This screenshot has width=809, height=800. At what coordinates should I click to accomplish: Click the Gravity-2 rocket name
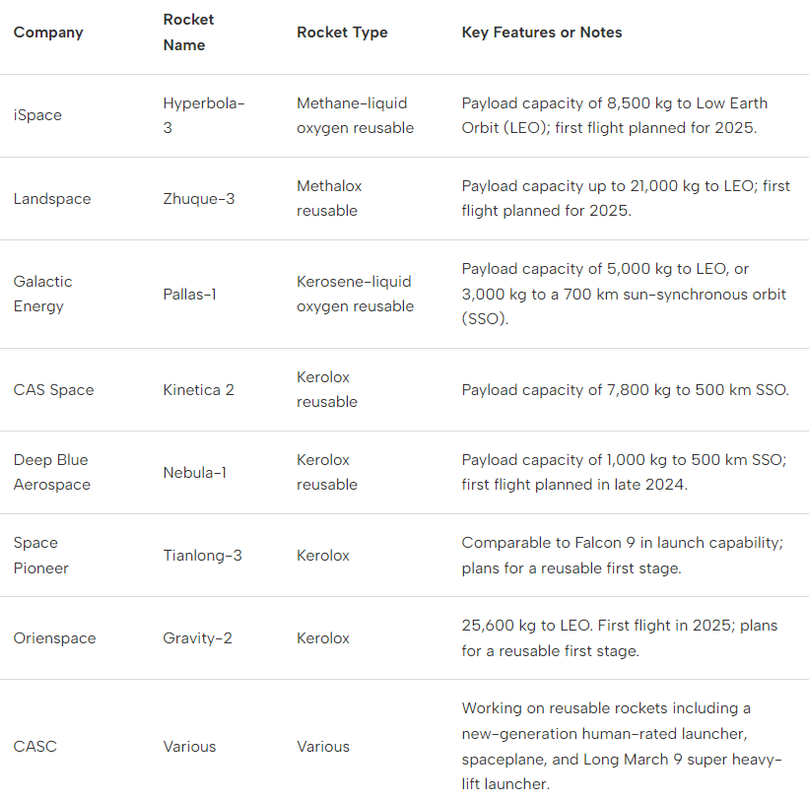coord(197,638)
